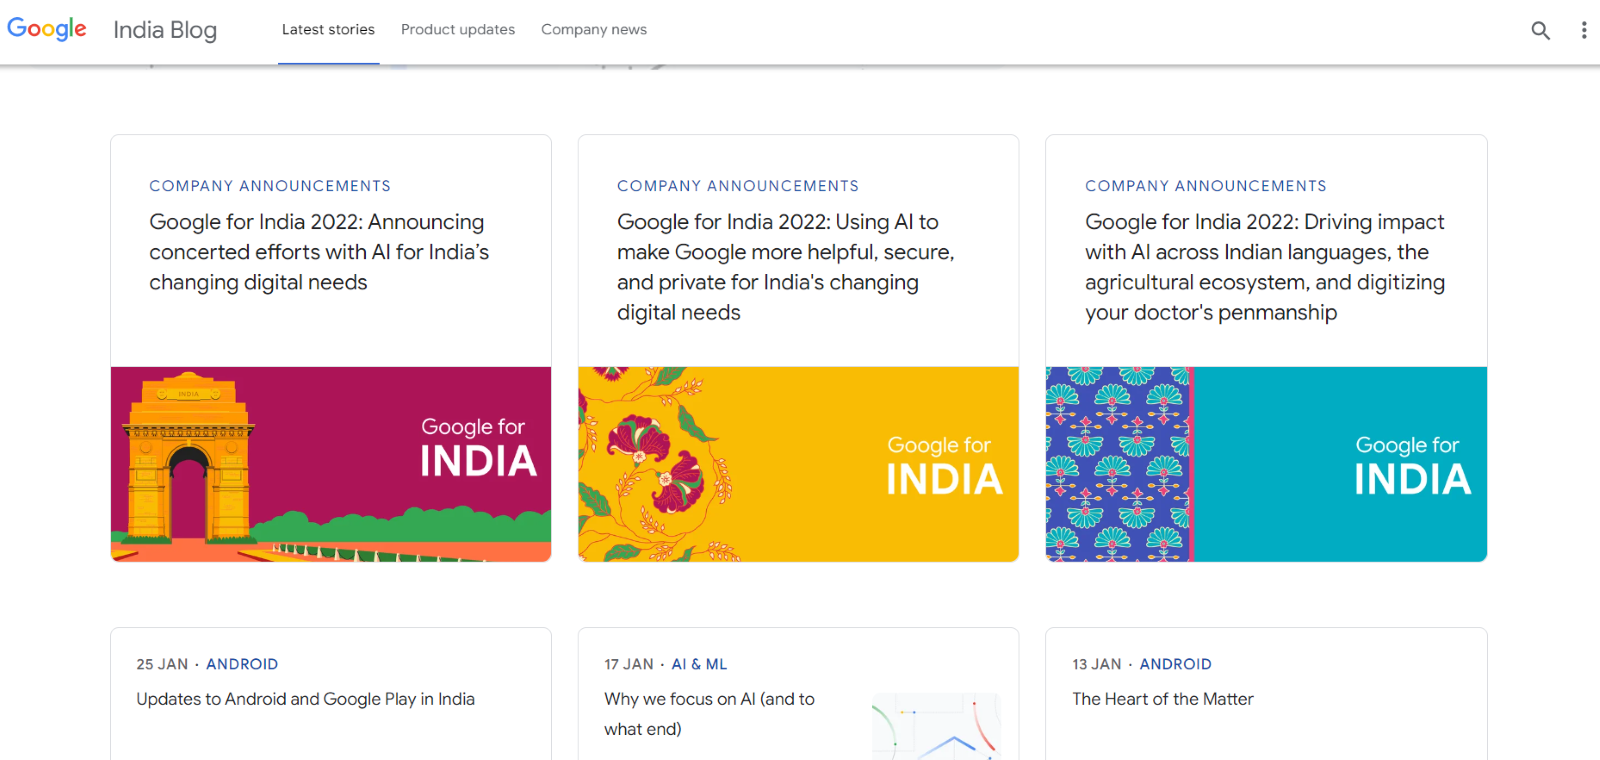Click AI & ML category tag
This screenshot has width=1600, height=760.
point(699,664)
